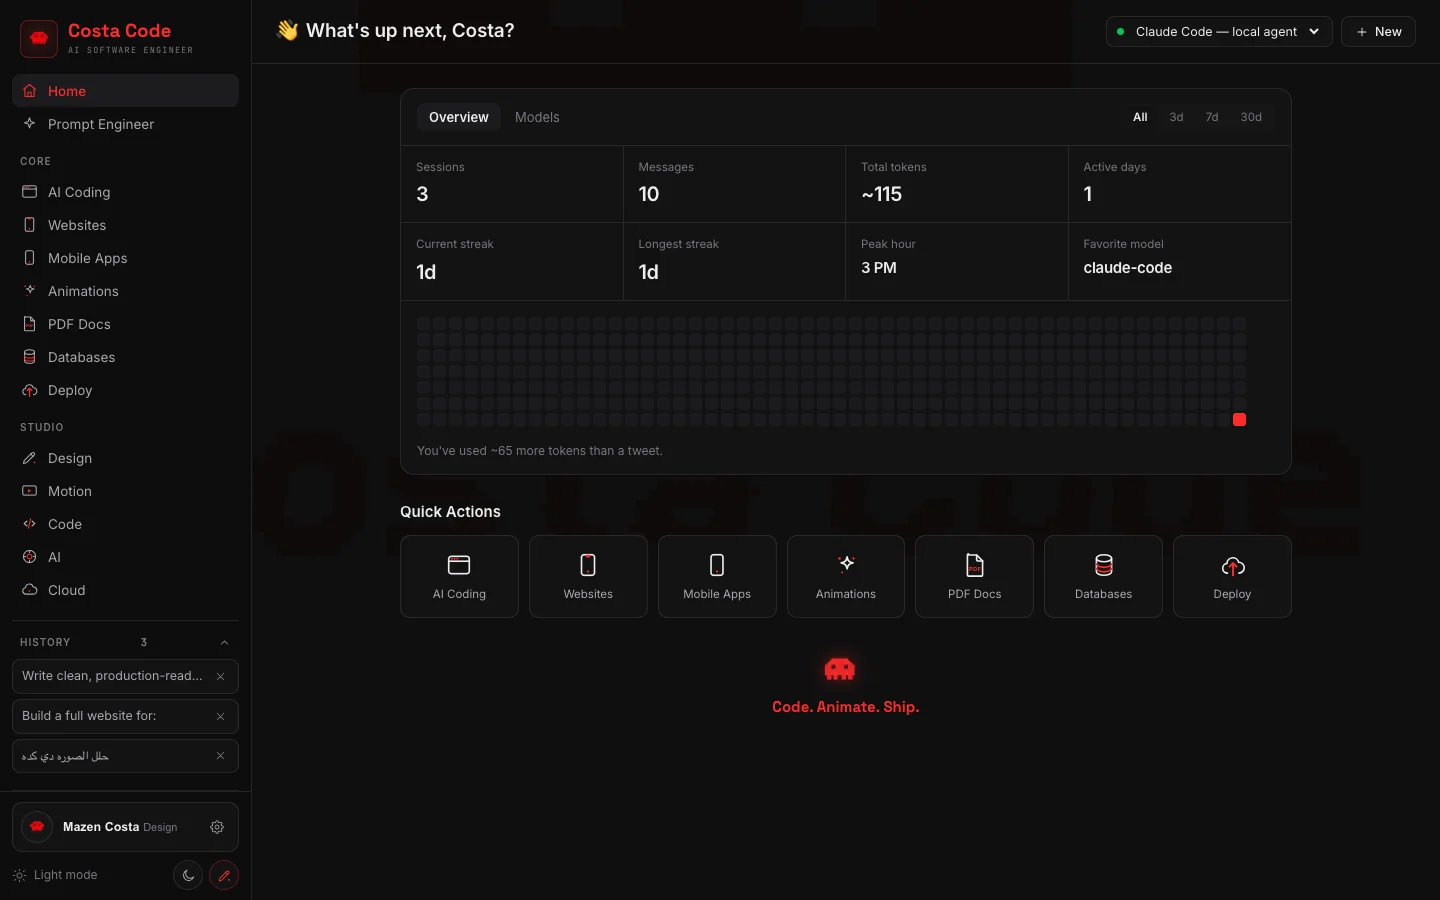Open the Claude Code local agent dropdown
This screenshot has height=900, width=1440.
(x=1219, y=31)
